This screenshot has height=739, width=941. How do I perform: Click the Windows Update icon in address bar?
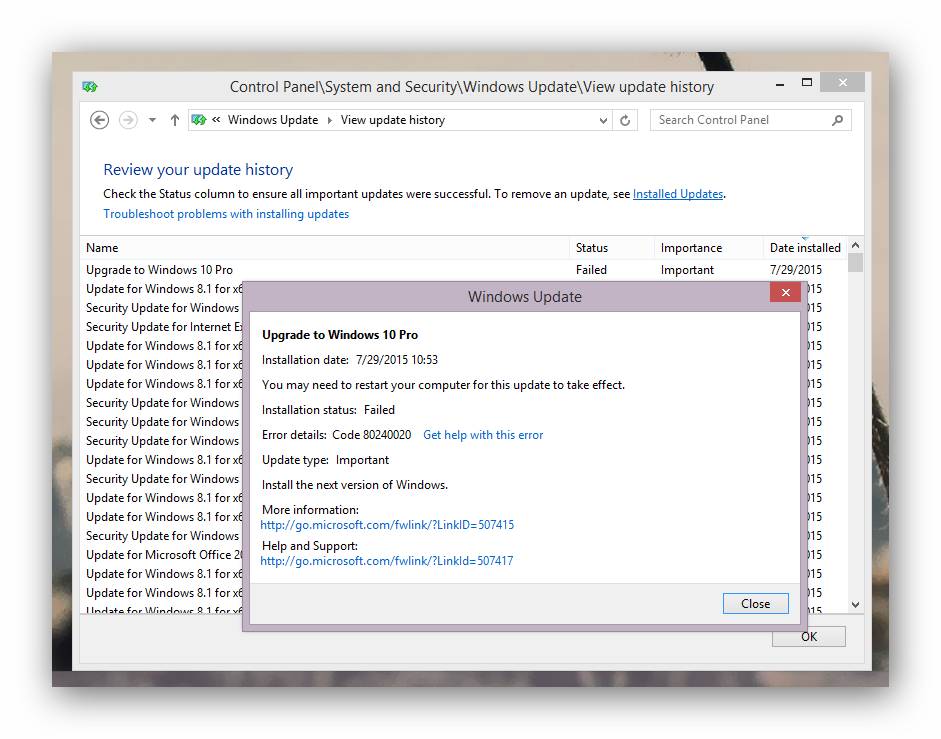pos(199,120)
